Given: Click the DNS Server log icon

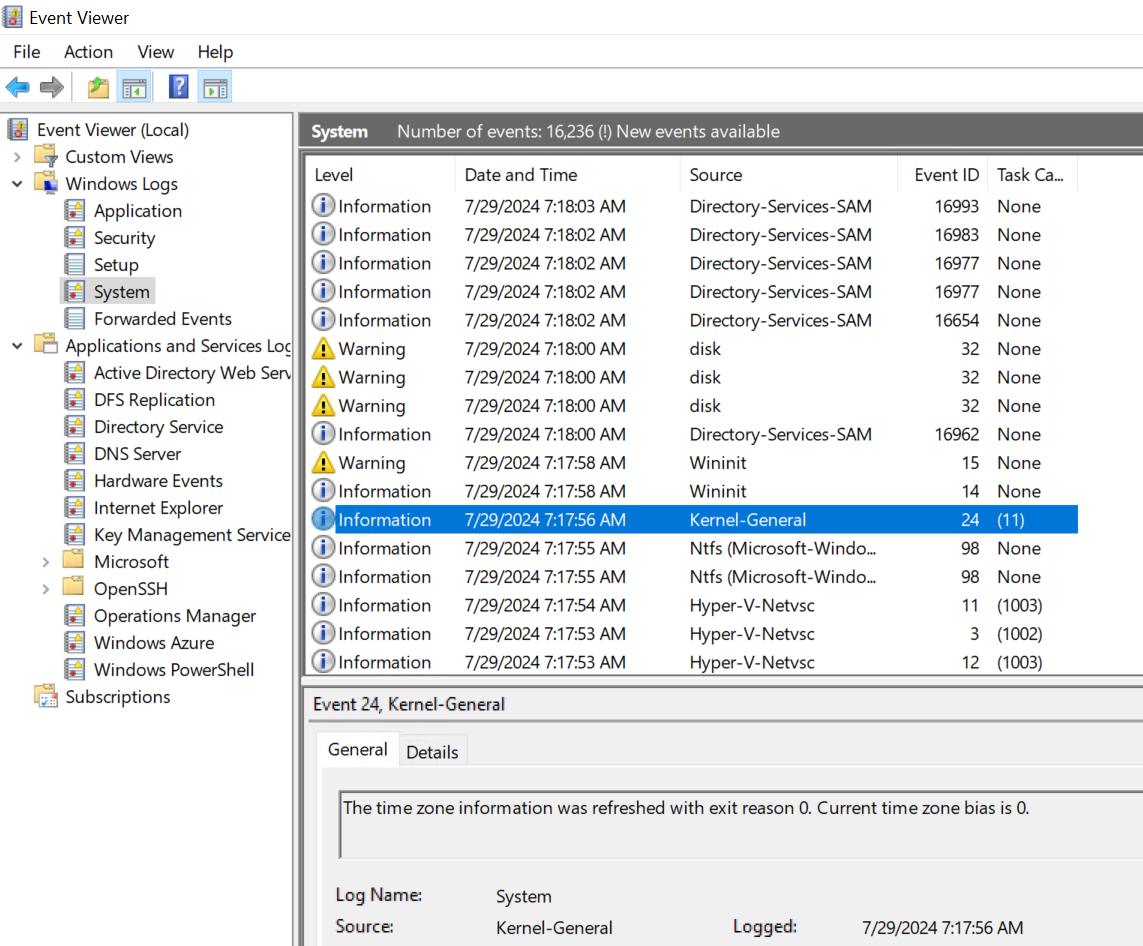Looking at the screenshot, I should click(74, 453).
